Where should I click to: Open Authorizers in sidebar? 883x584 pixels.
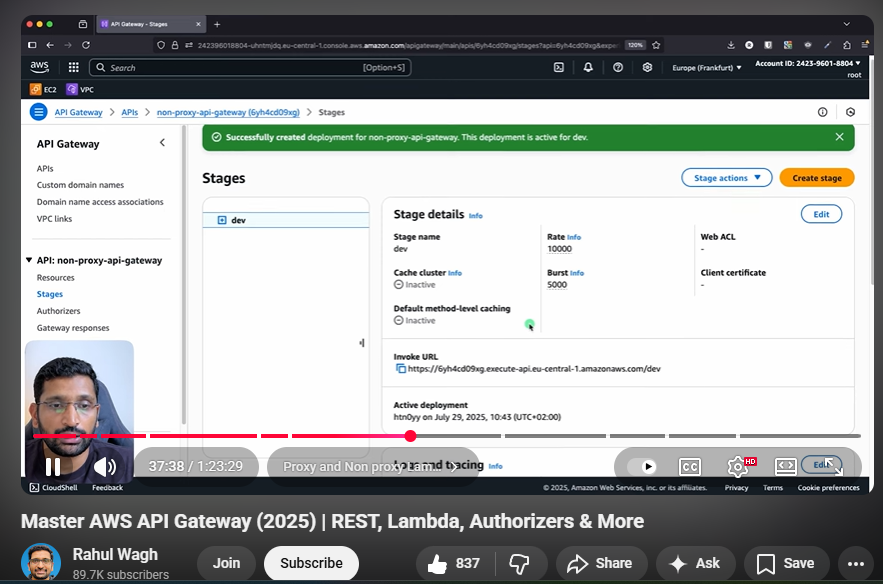[x=59, y=311]
